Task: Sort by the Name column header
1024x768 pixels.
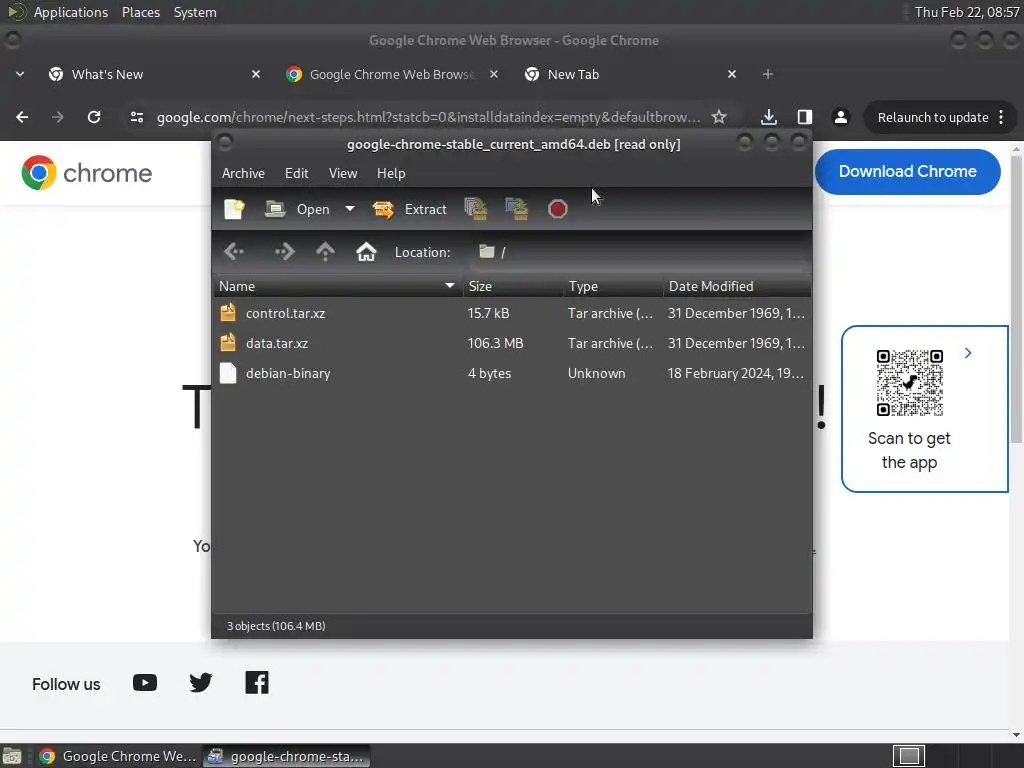Action: [338, 286]
